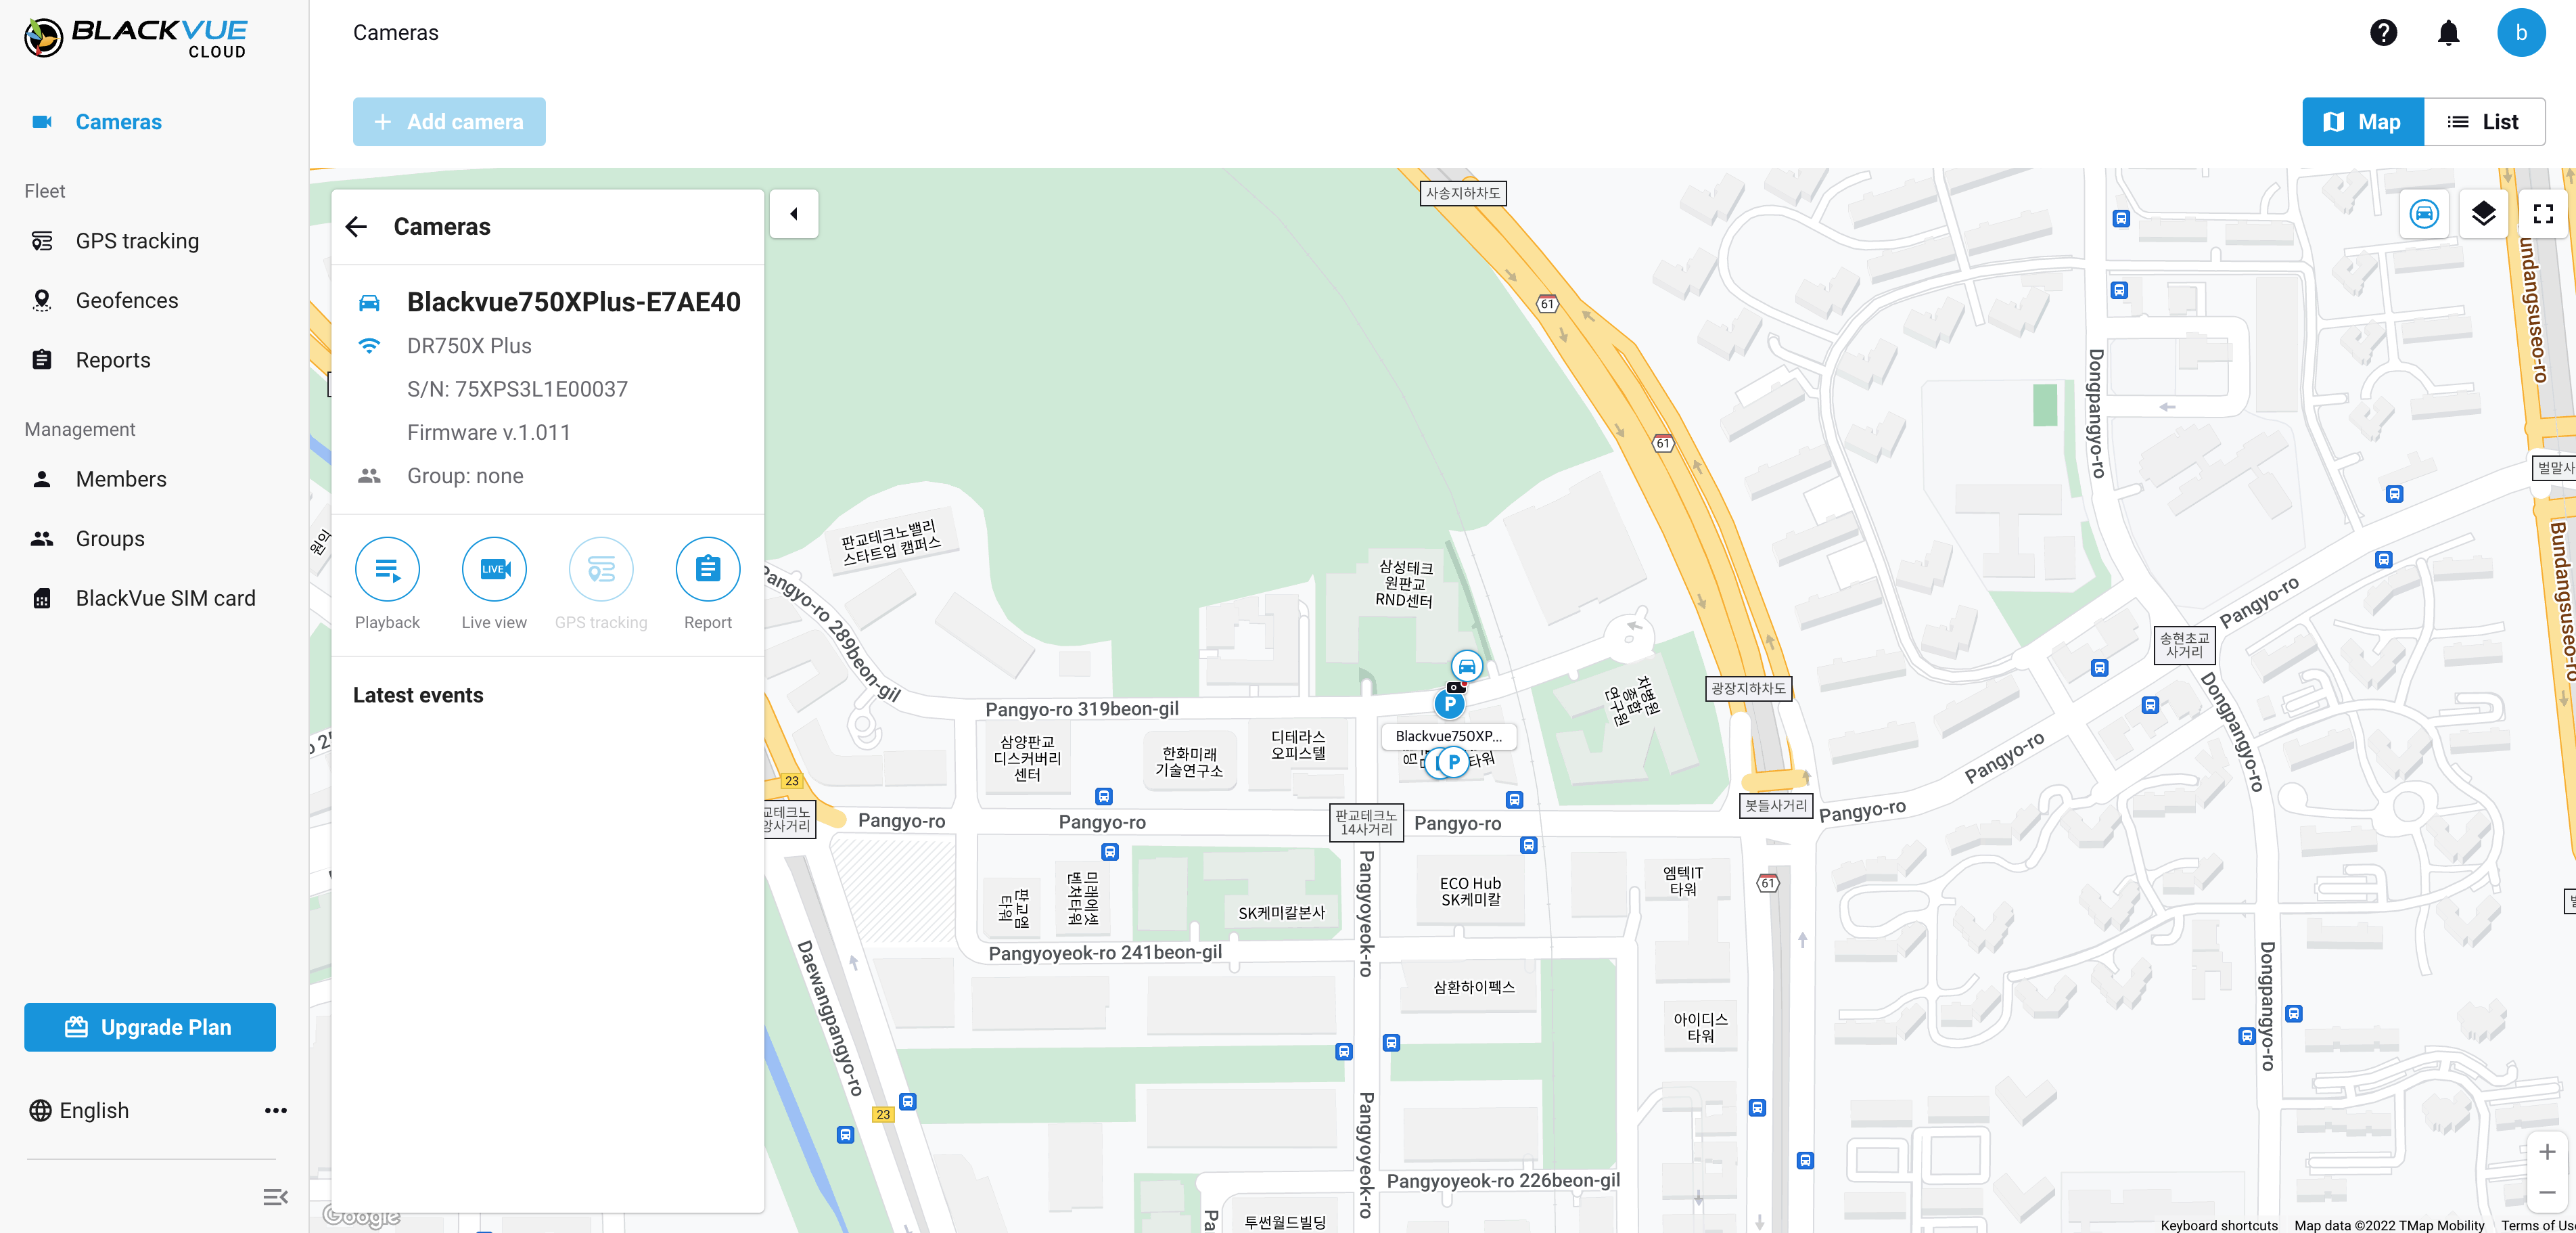Viewport: 2576px width, 1233px height.
Task: Click the car icon beside camera name
Action: 369,302
